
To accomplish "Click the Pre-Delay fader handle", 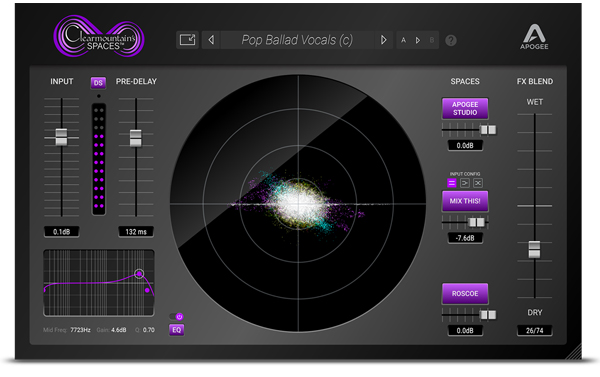I will (x=135, y=138).
